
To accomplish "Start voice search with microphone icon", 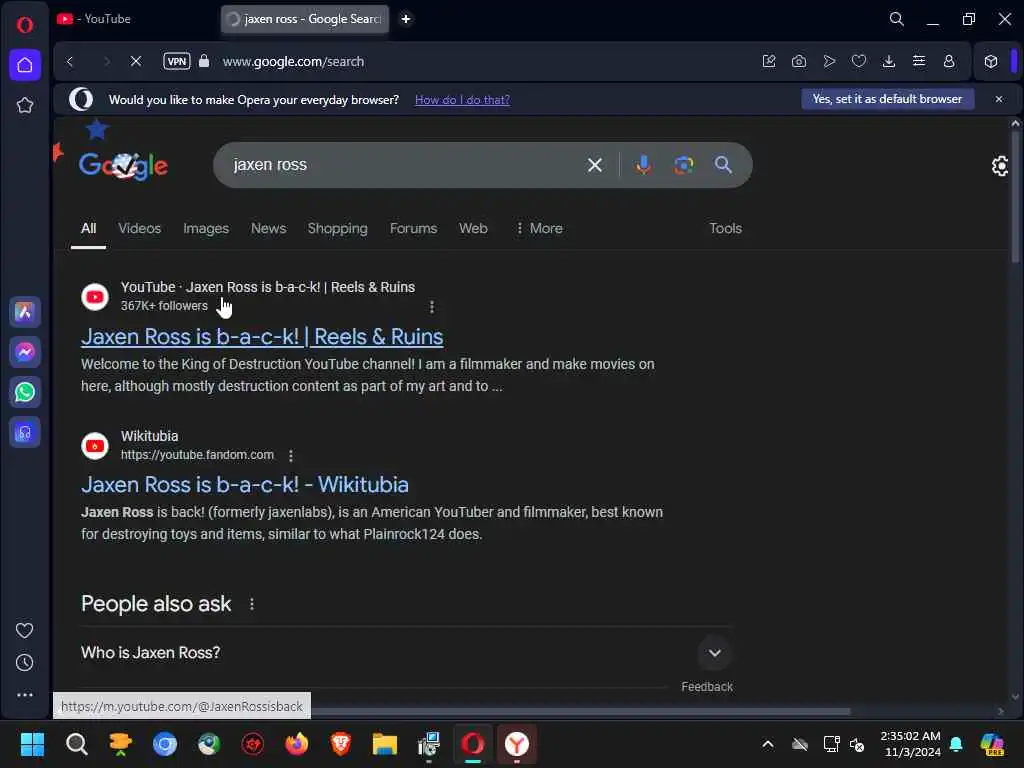I will click(x=643, y=165).
